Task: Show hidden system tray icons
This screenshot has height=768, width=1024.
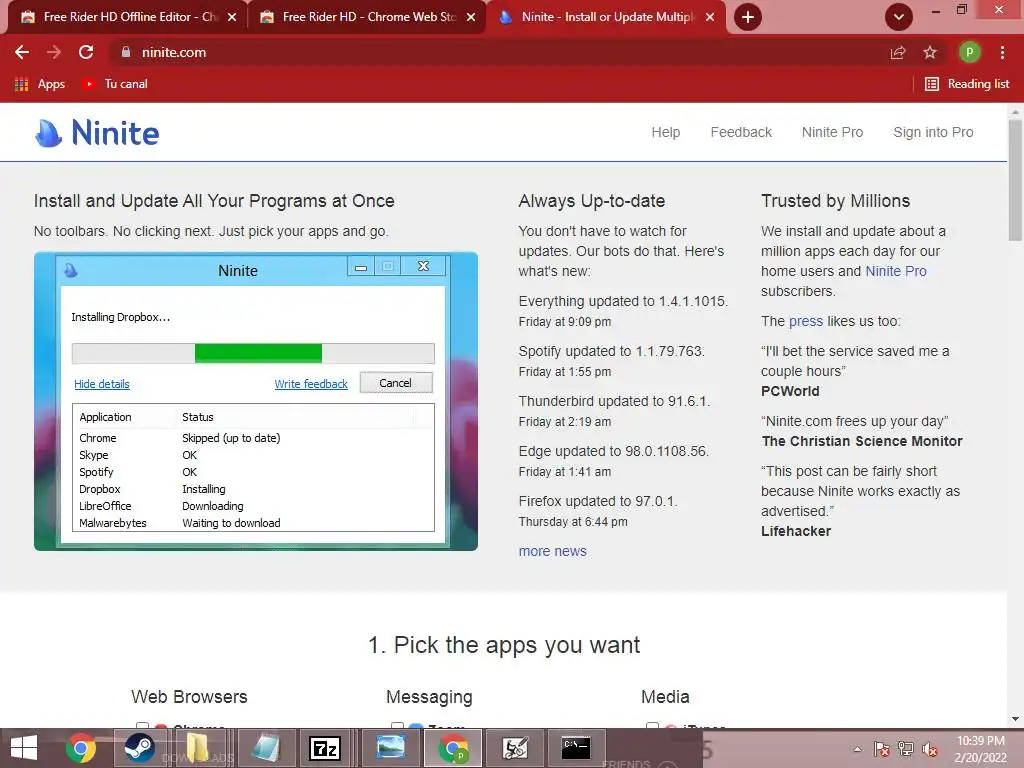Action: [857, 749]
